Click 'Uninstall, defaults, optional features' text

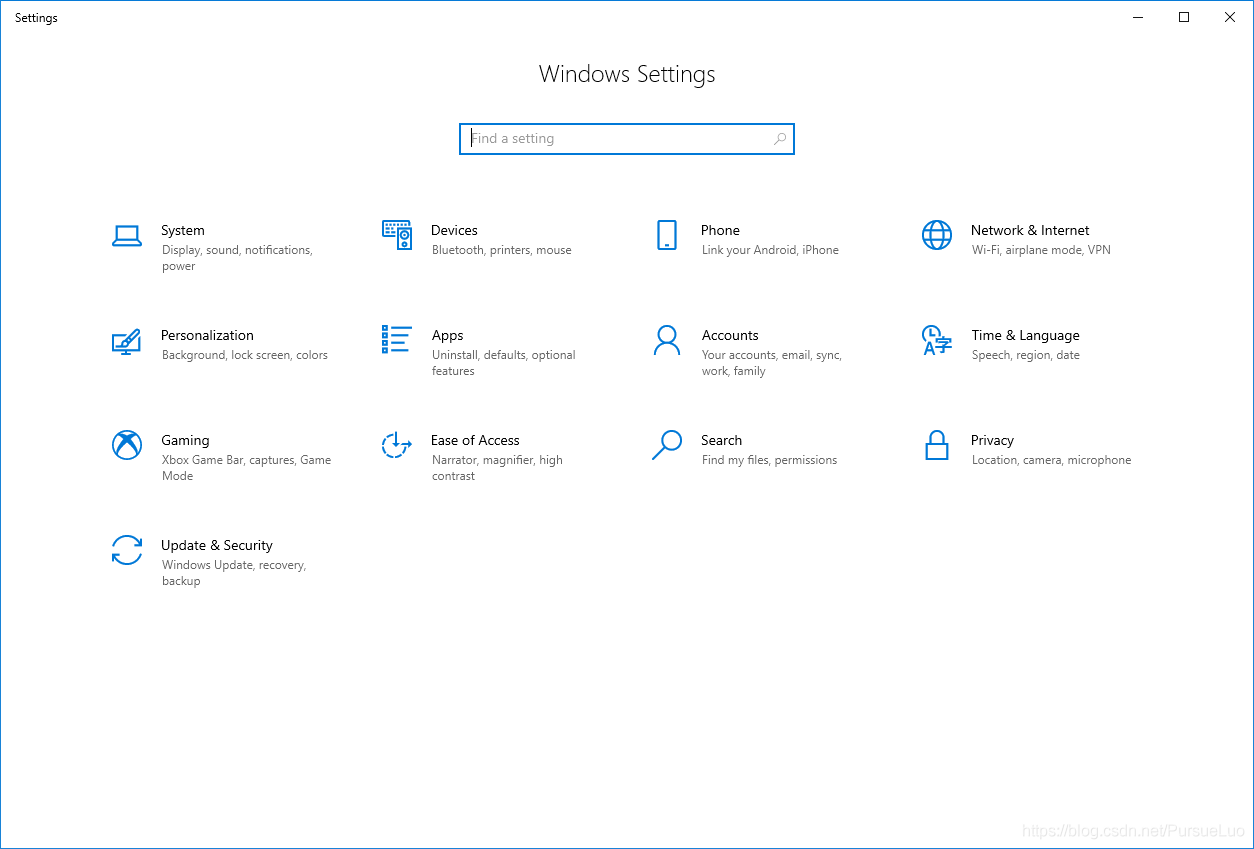pyautogui.click(x=504, y=363)
